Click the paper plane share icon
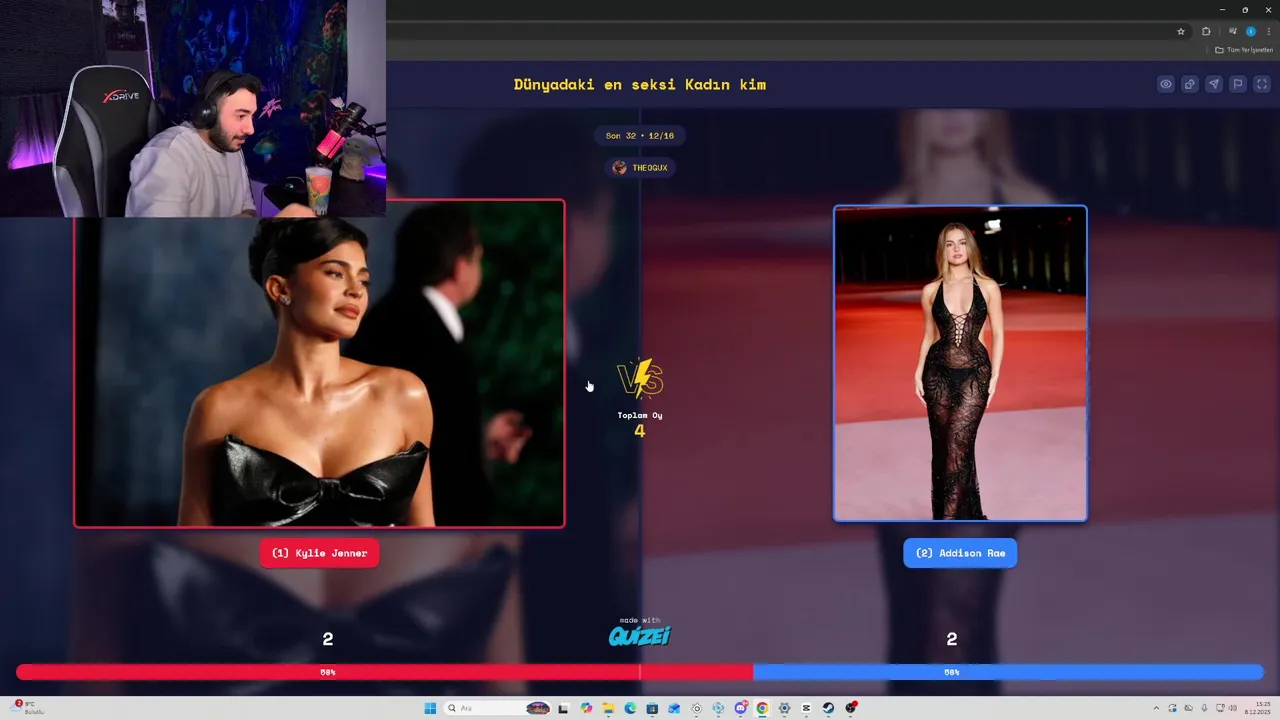 pyautogui.click(x=1214, y=84)
